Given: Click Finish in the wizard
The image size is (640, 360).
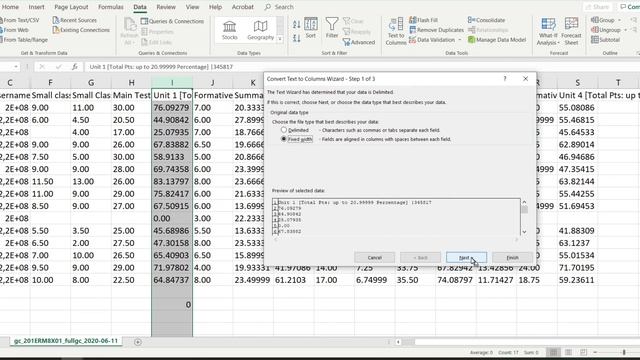Looking at the screenshot, I should pyautogui.click(x=512, y=258).
